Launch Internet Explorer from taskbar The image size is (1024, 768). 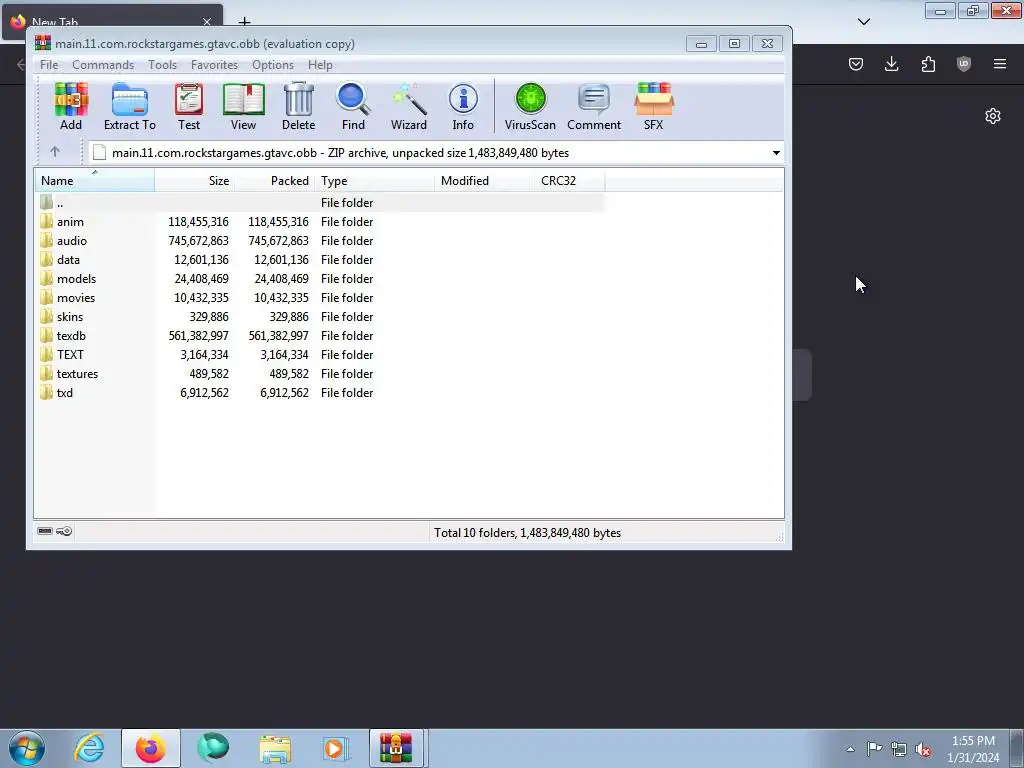coord(89,748)
